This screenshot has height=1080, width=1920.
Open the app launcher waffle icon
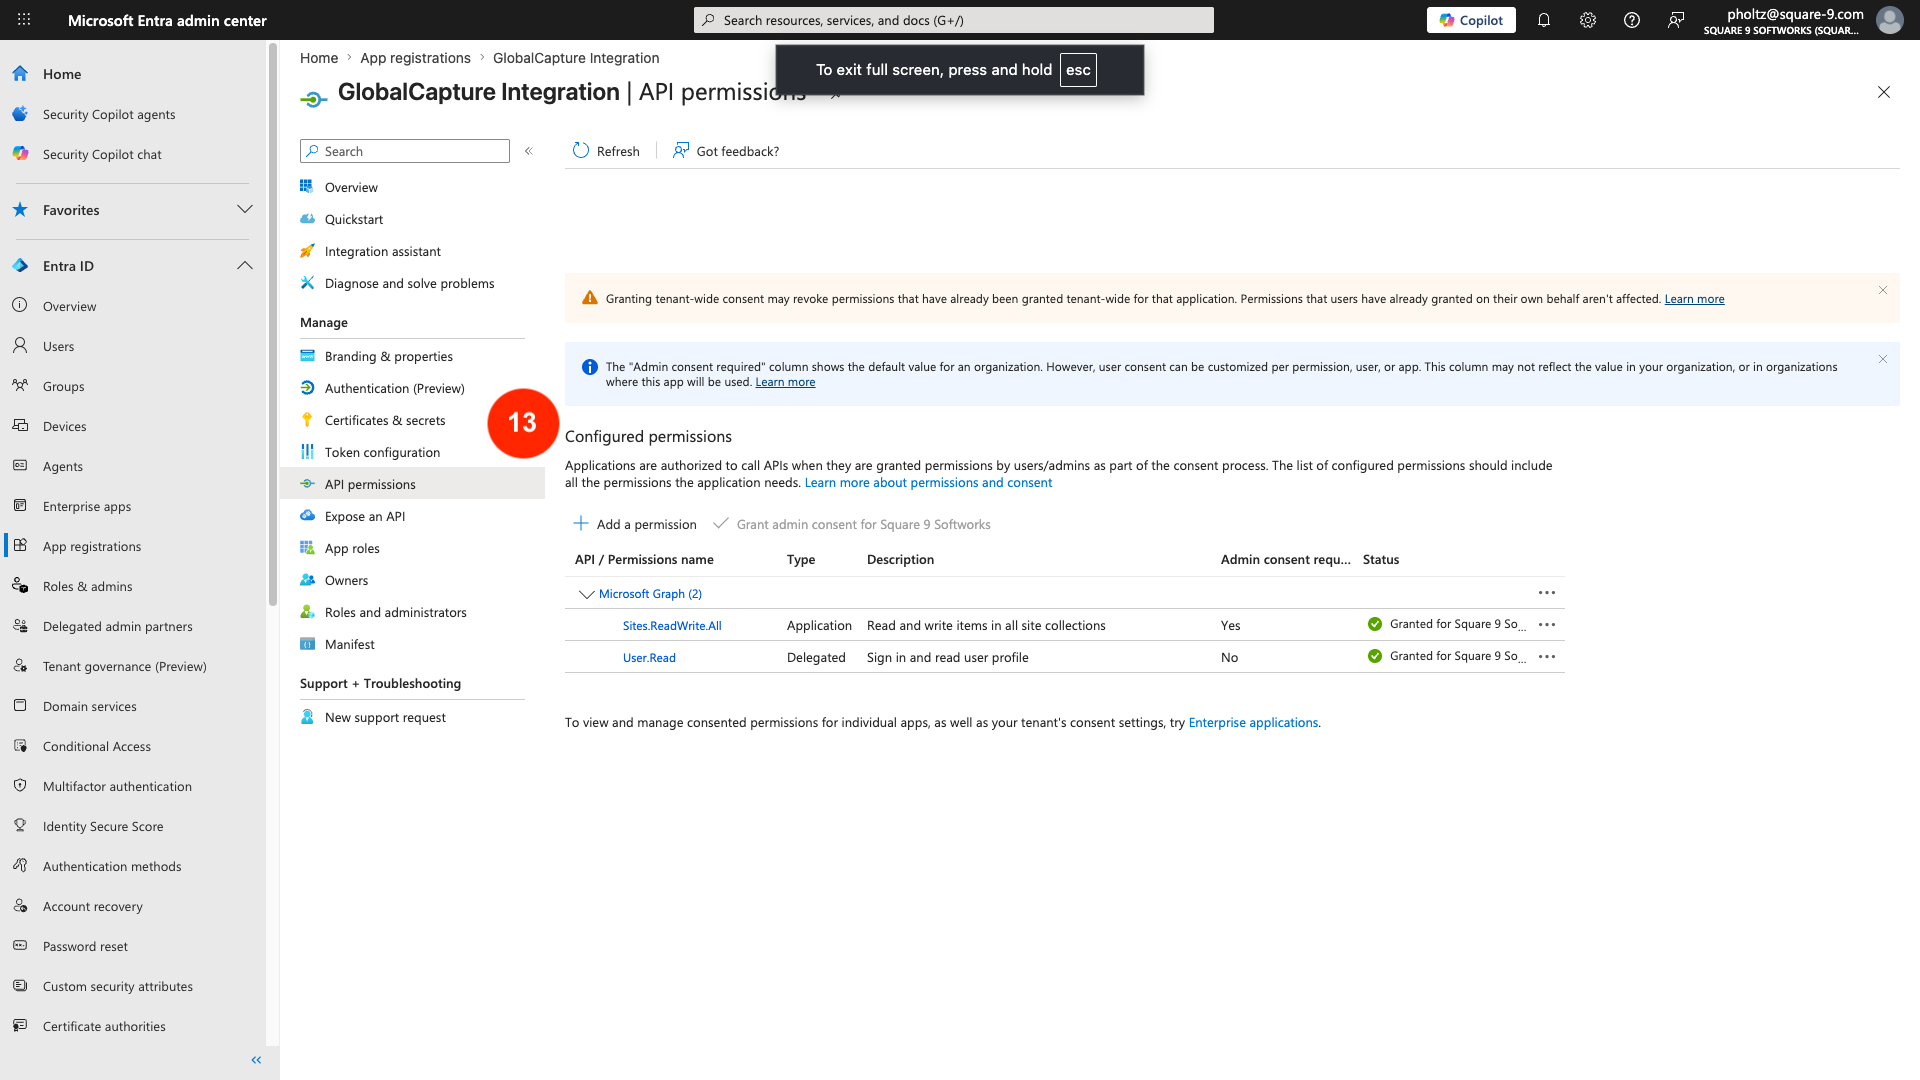pyautogui.click(x=24, y=20)
